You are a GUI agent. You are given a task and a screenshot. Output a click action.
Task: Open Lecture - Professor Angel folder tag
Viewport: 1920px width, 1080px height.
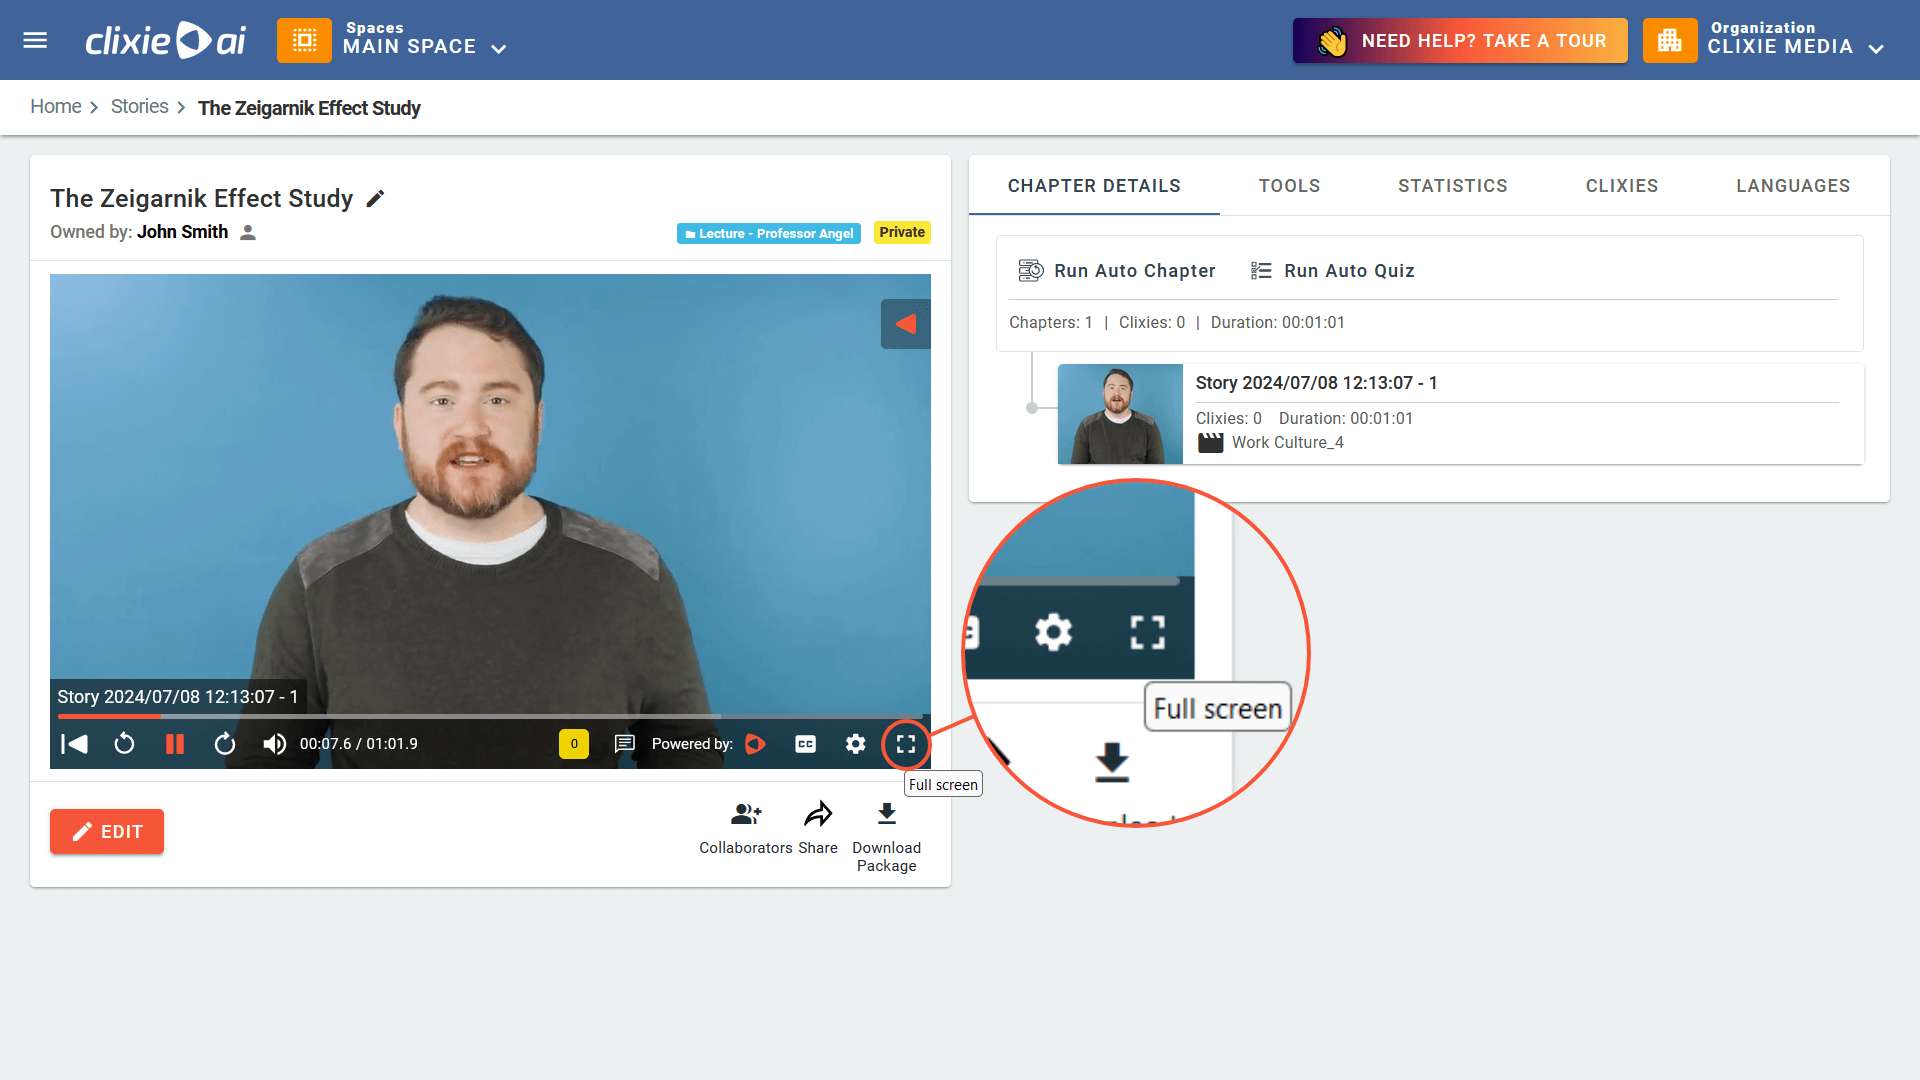click(x=768, y=233)
